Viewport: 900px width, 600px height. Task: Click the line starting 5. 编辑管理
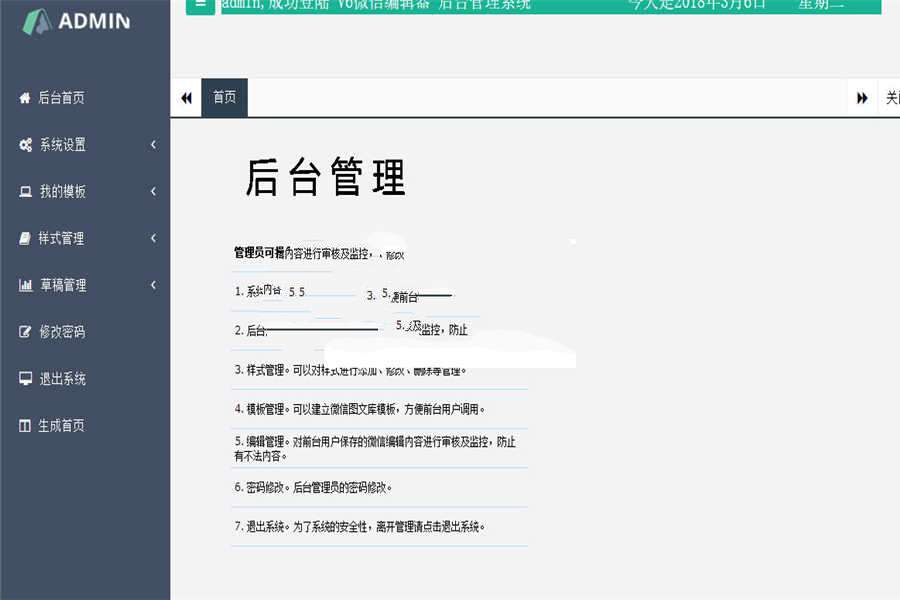tap(375, 448)
